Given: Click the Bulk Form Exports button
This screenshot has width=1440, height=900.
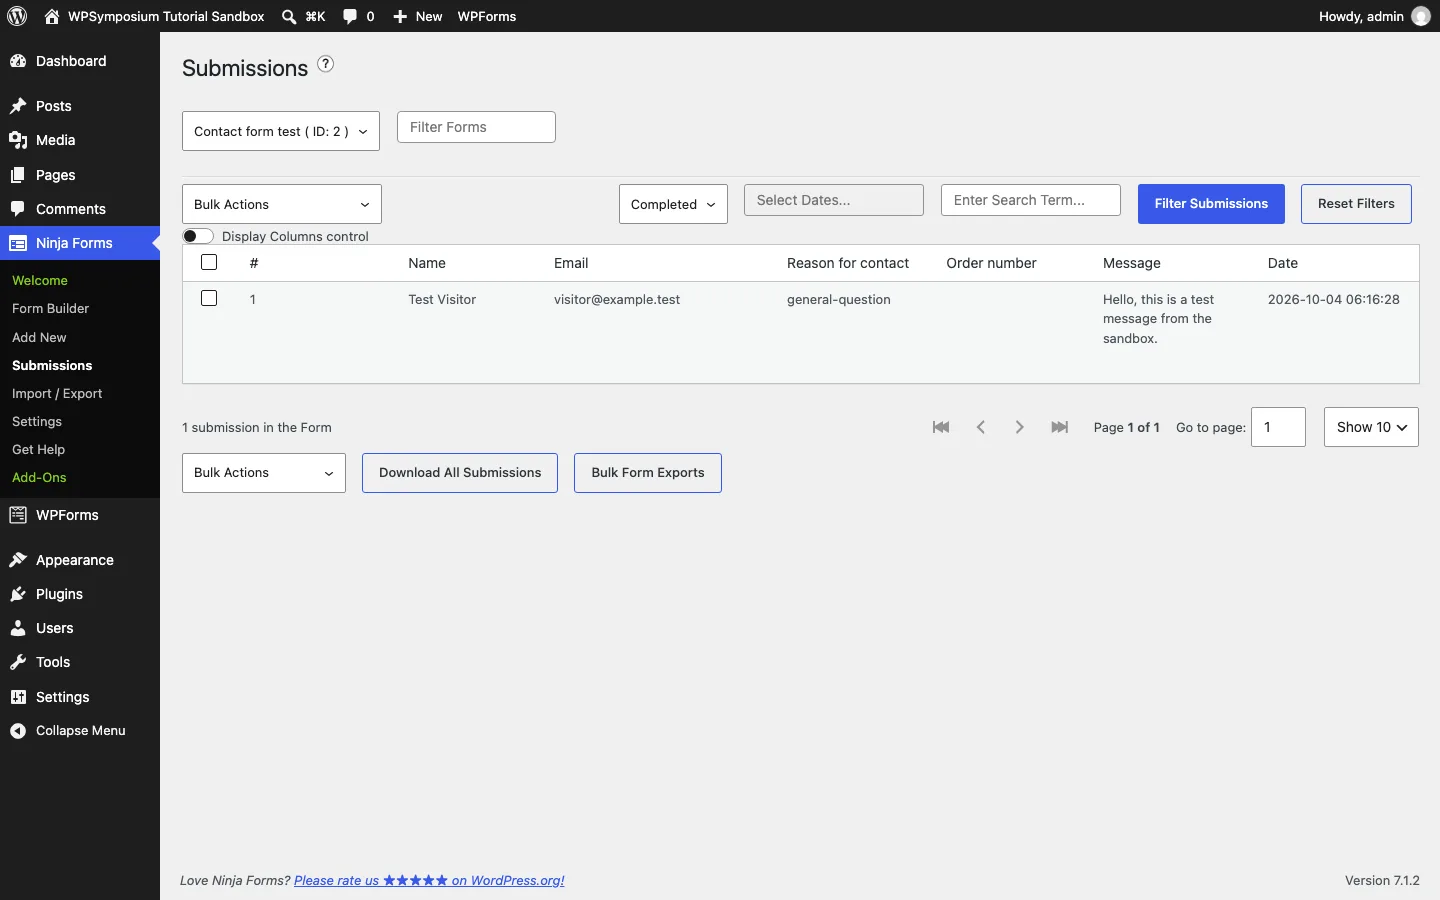Looking at the screenshot, I should (x=648, y=473).
